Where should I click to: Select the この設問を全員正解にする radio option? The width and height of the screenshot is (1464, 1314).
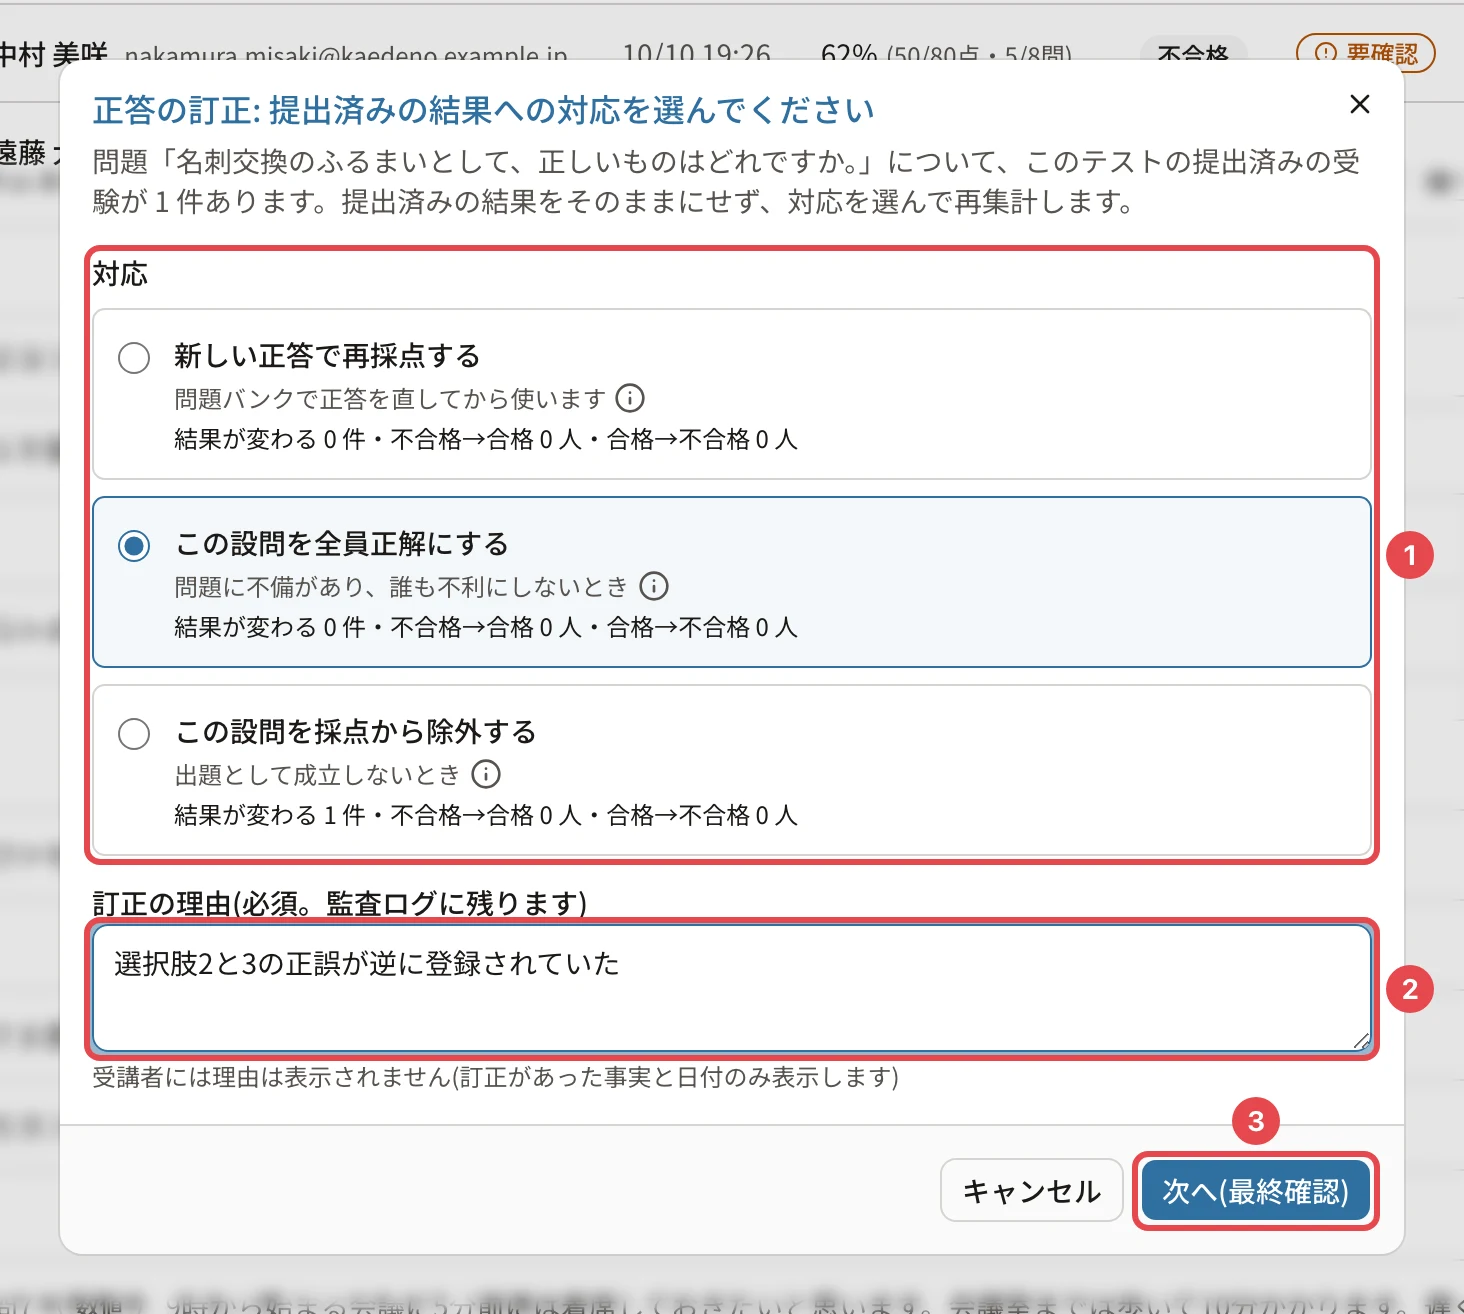click(x=134, y=545)
